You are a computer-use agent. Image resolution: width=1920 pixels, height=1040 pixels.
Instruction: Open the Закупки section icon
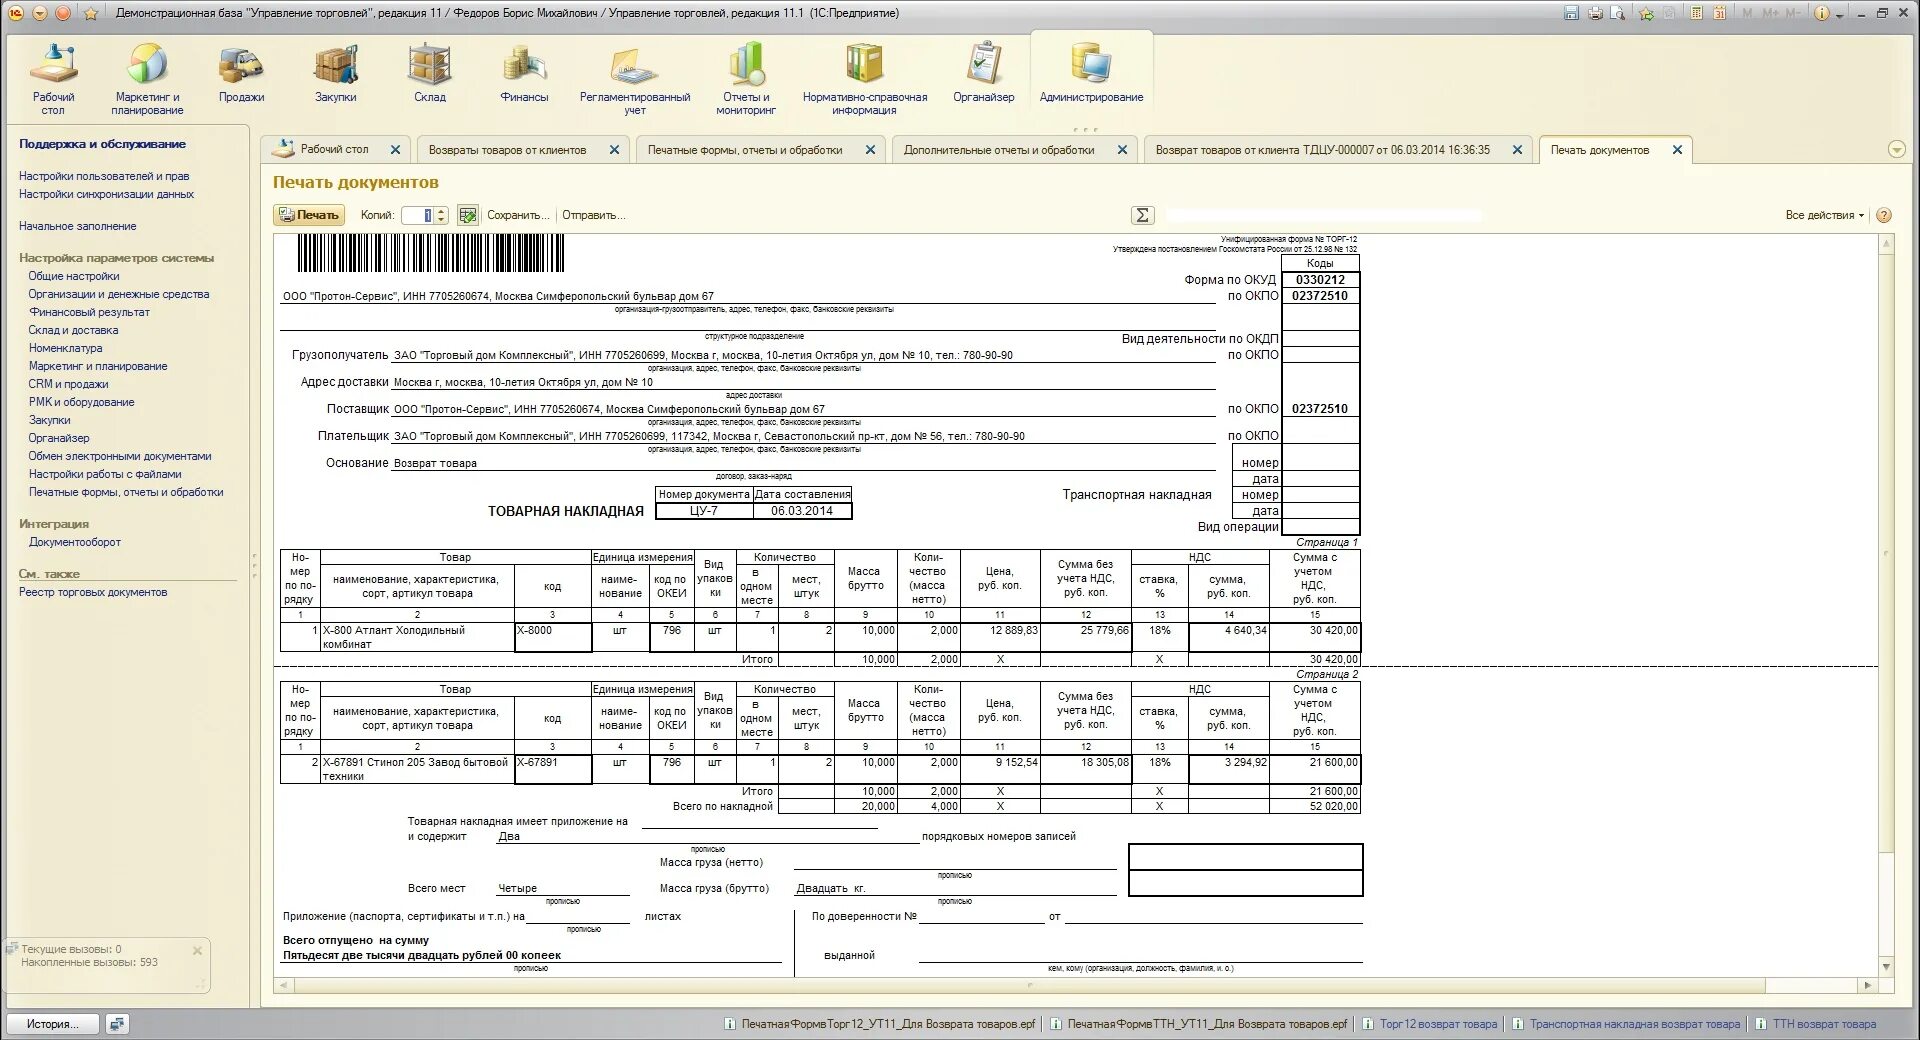coord(336,74)
